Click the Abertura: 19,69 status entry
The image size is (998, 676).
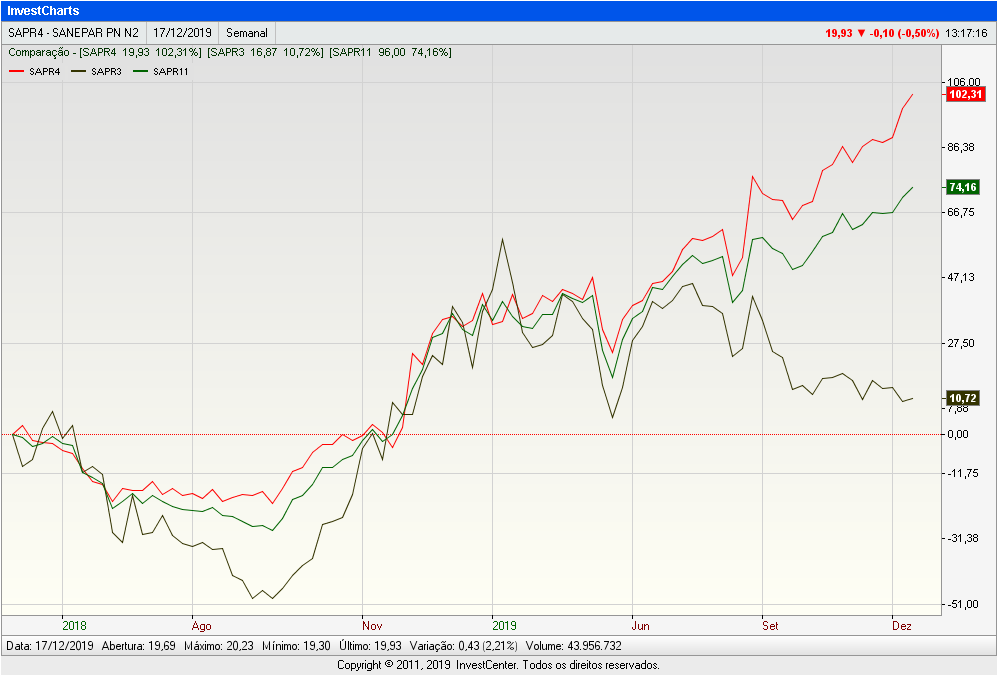coord(138,645)
